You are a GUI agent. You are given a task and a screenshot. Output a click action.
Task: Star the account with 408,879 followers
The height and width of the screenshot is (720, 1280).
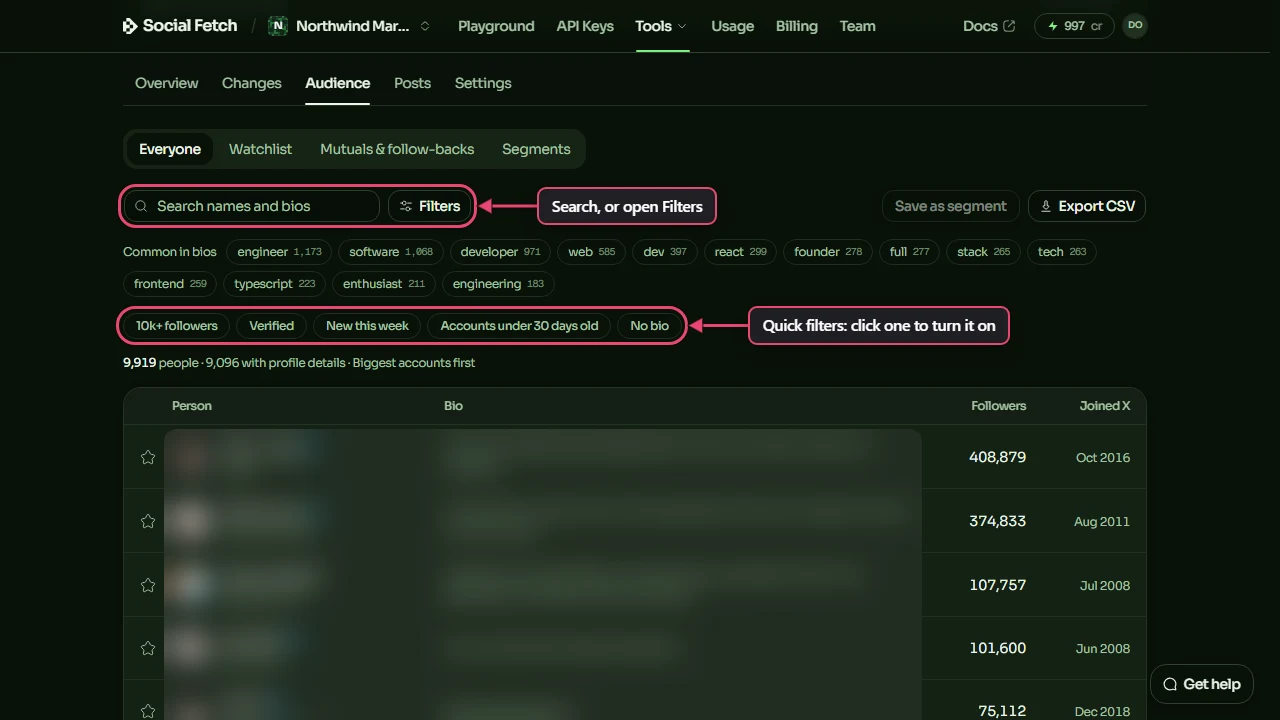coord(148,457)
